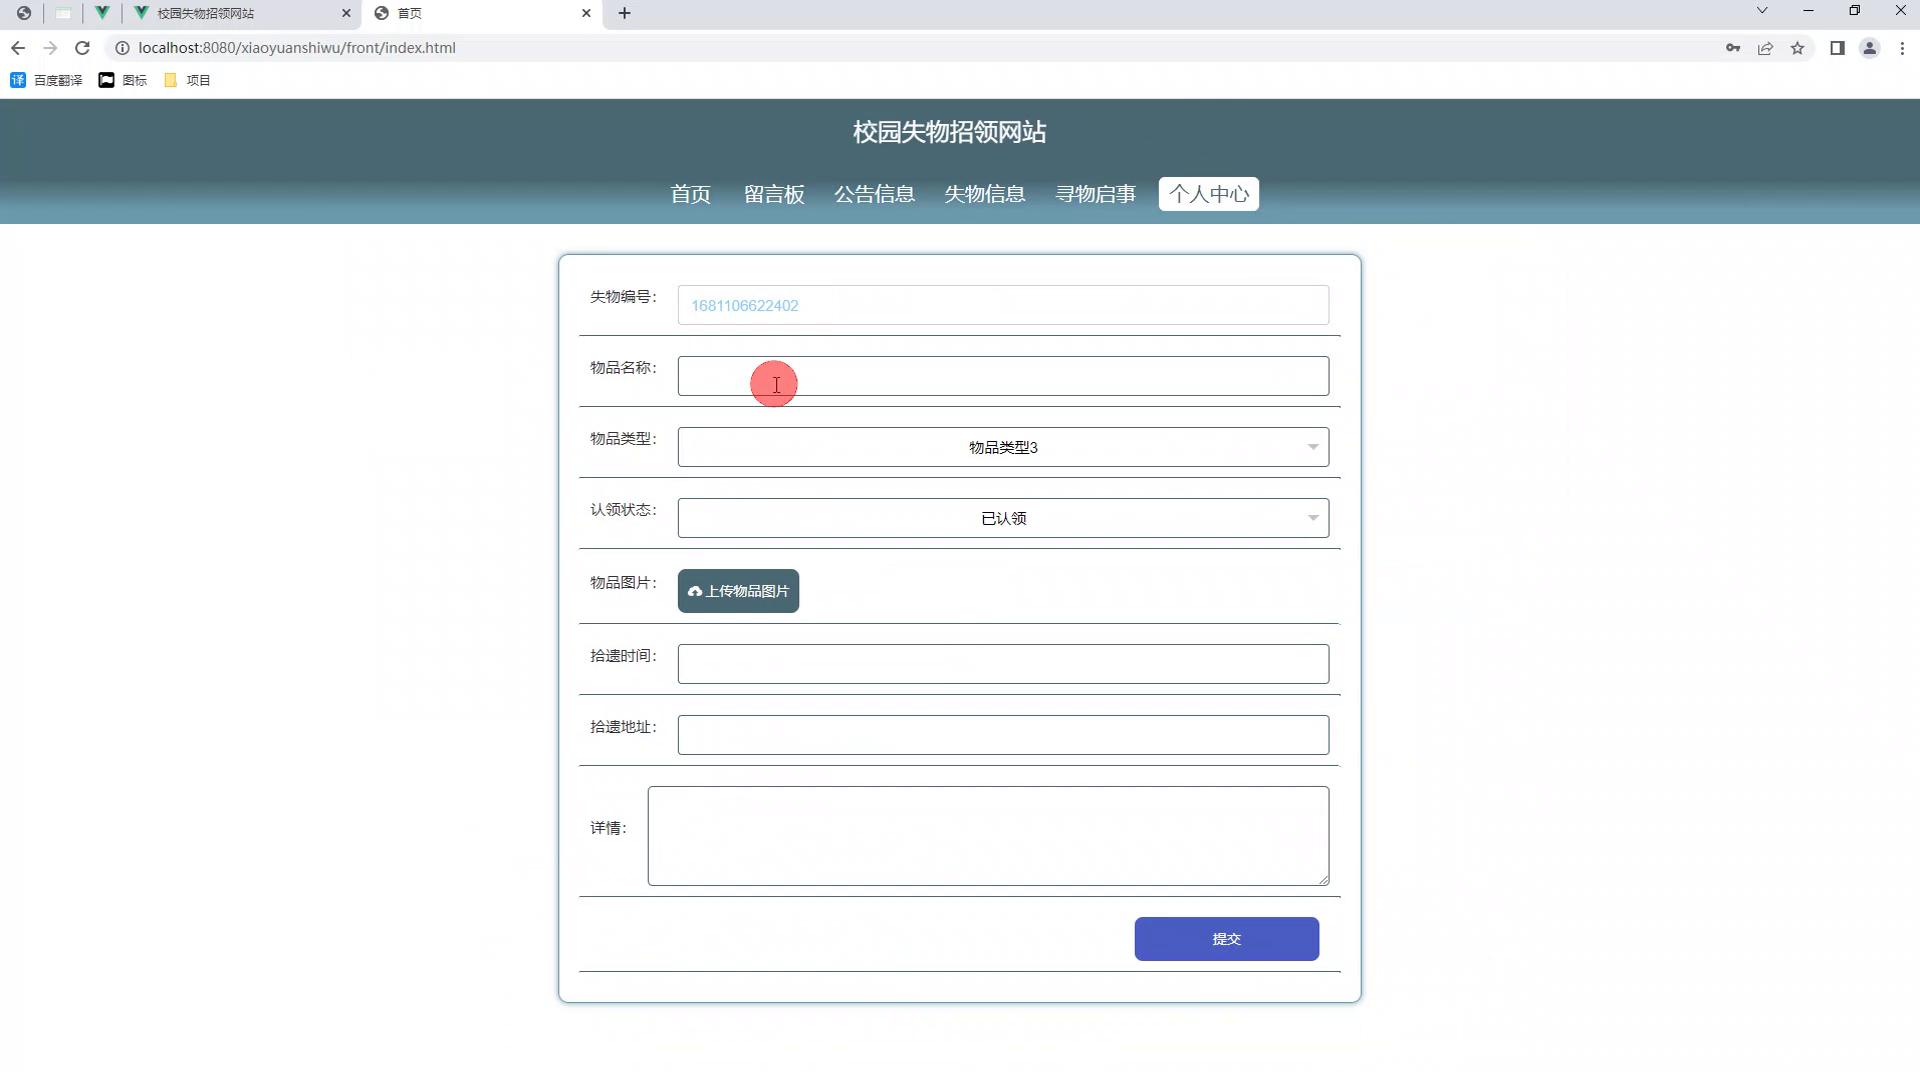Close the 校园失物招领网站 tab

click(346, 13)
